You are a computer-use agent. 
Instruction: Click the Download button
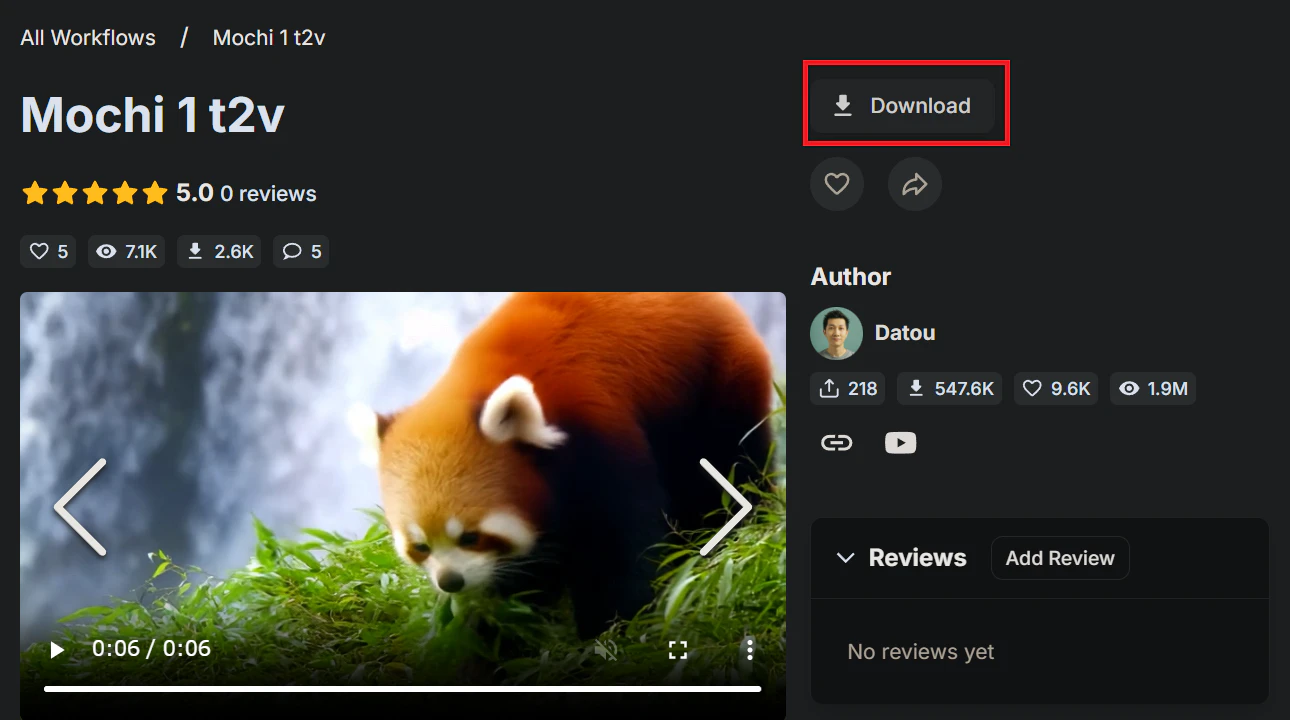pyautogui.click(x=903, y=106)
